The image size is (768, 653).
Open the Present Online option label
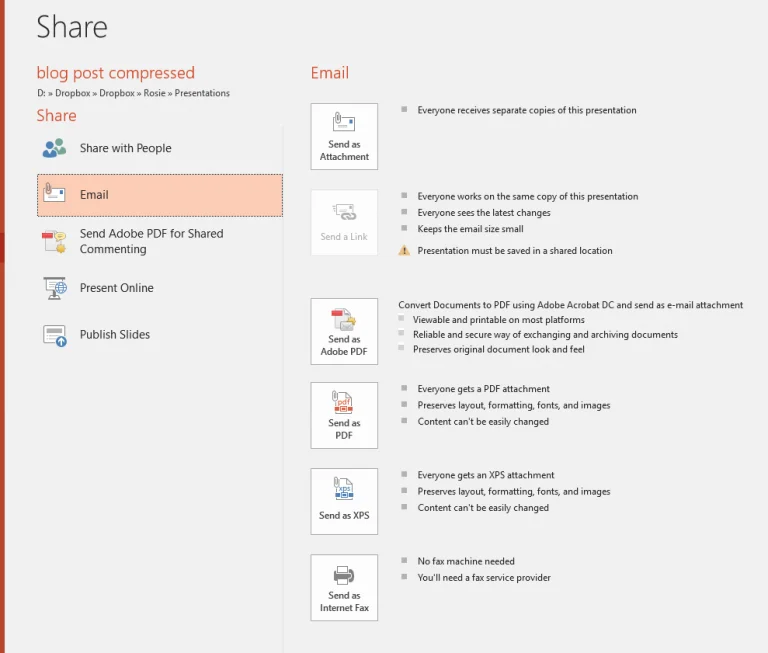(117, 288)
